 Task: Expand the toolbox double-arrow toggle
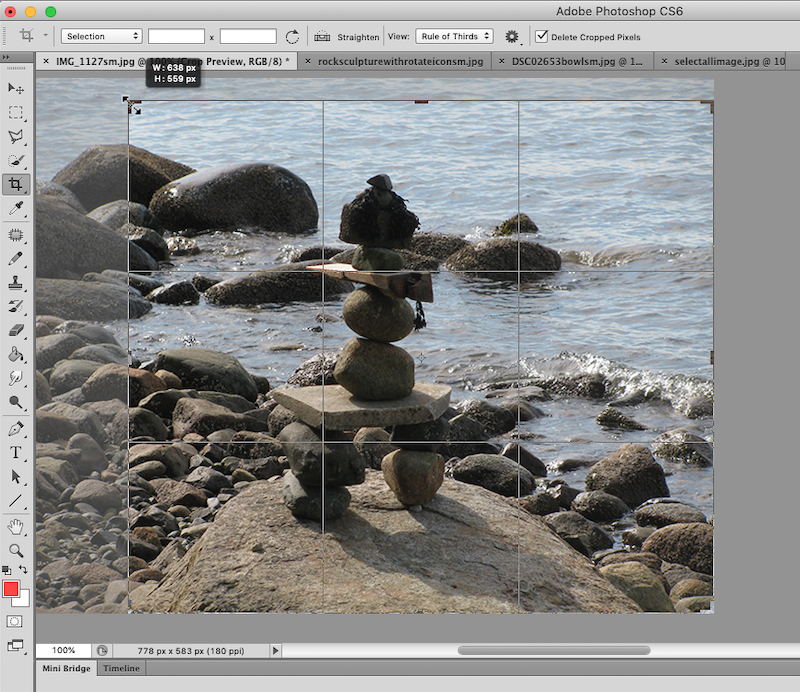coord(6,57)
